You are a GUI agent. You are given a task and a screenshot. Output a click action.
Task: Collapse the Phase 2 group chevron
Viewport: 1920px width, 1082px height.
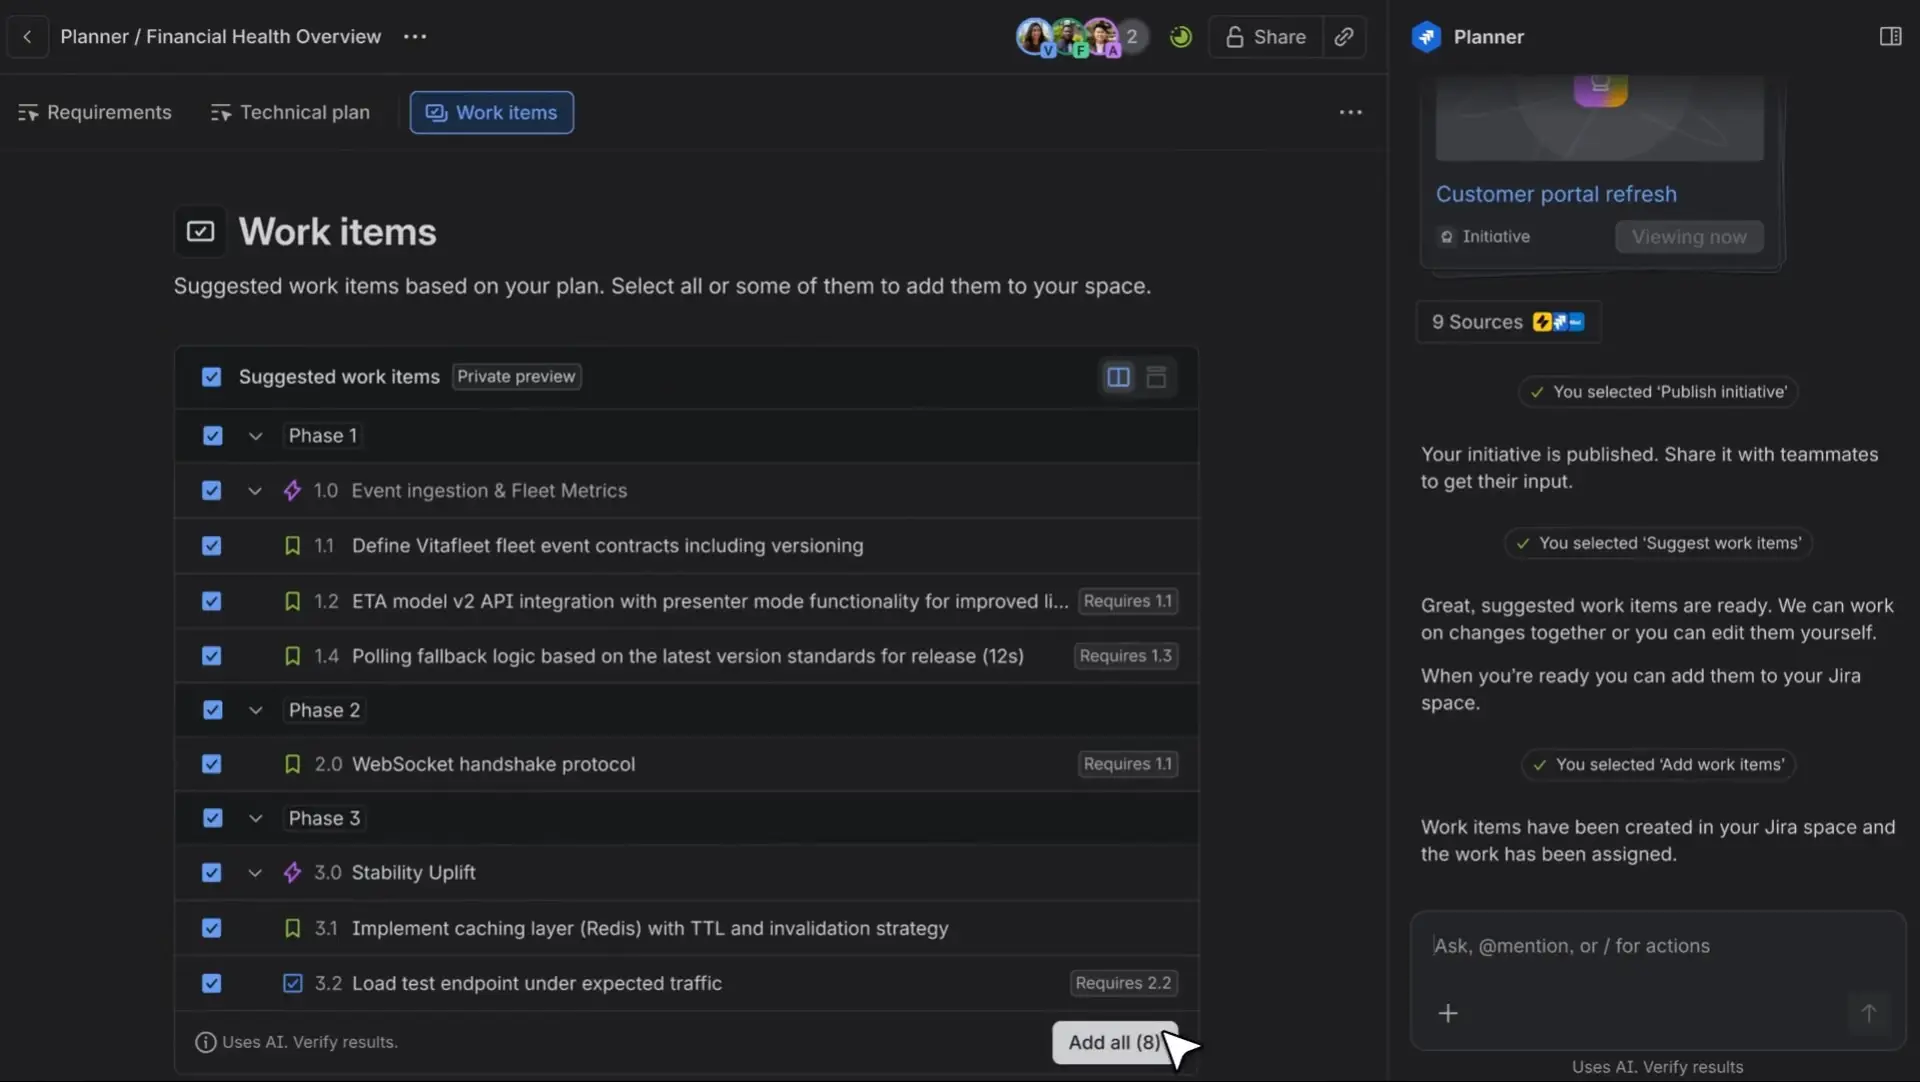255,710
